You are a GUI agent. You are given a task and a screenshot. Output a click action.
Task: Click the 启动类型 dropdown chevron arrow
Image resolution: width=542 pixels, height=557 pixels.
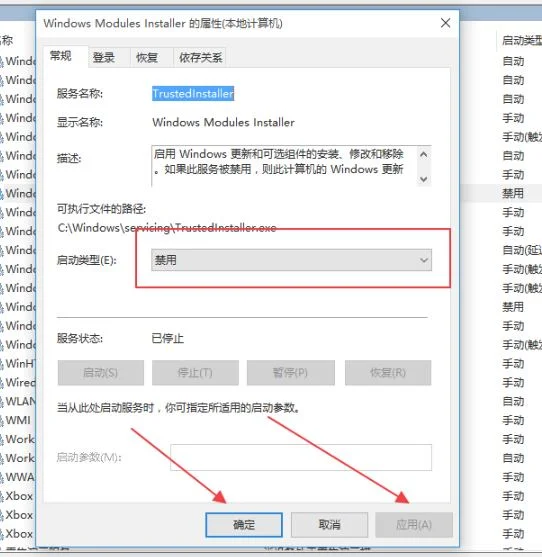click(x=423, y=260)
